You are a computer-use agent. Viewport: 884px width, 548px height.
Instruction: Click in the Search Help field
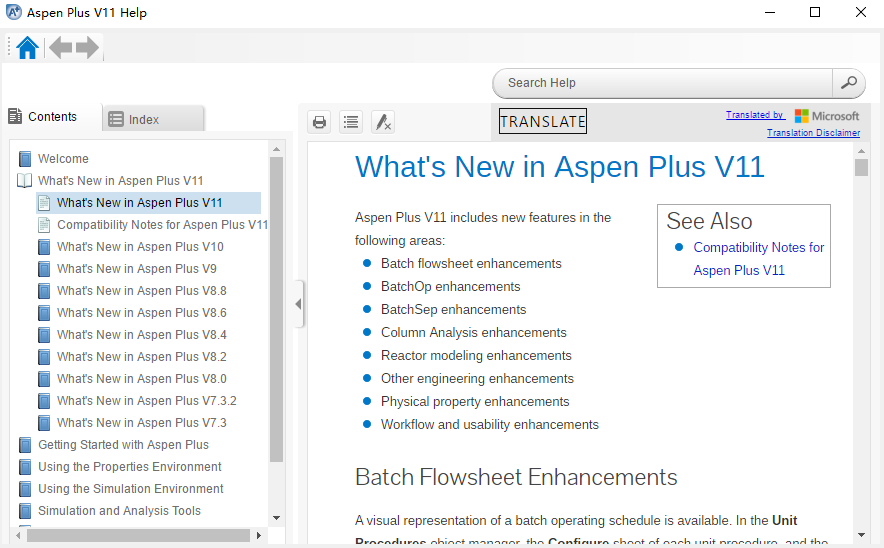click(x=662, y=83)
